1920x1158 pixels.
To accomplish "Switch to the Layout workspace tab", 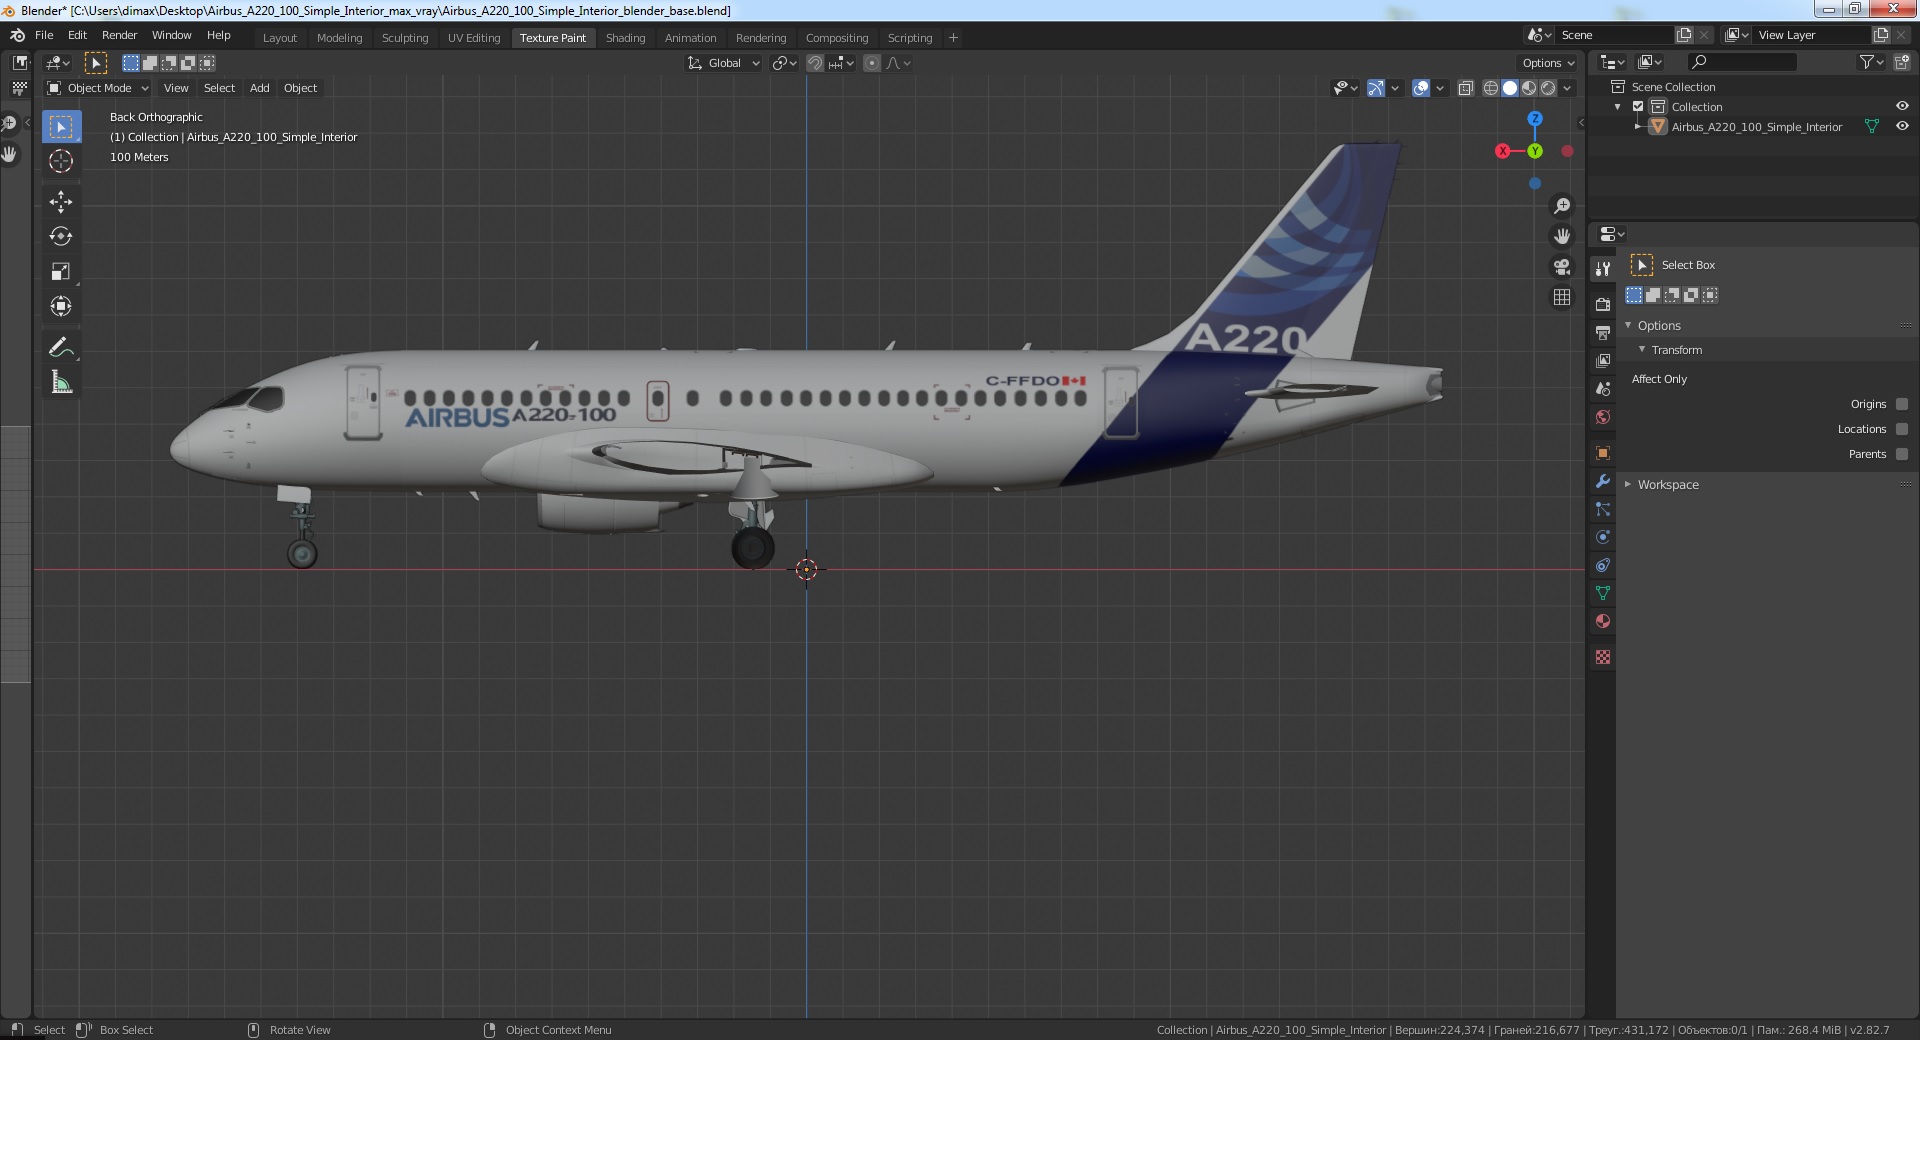I will (280, 38).
